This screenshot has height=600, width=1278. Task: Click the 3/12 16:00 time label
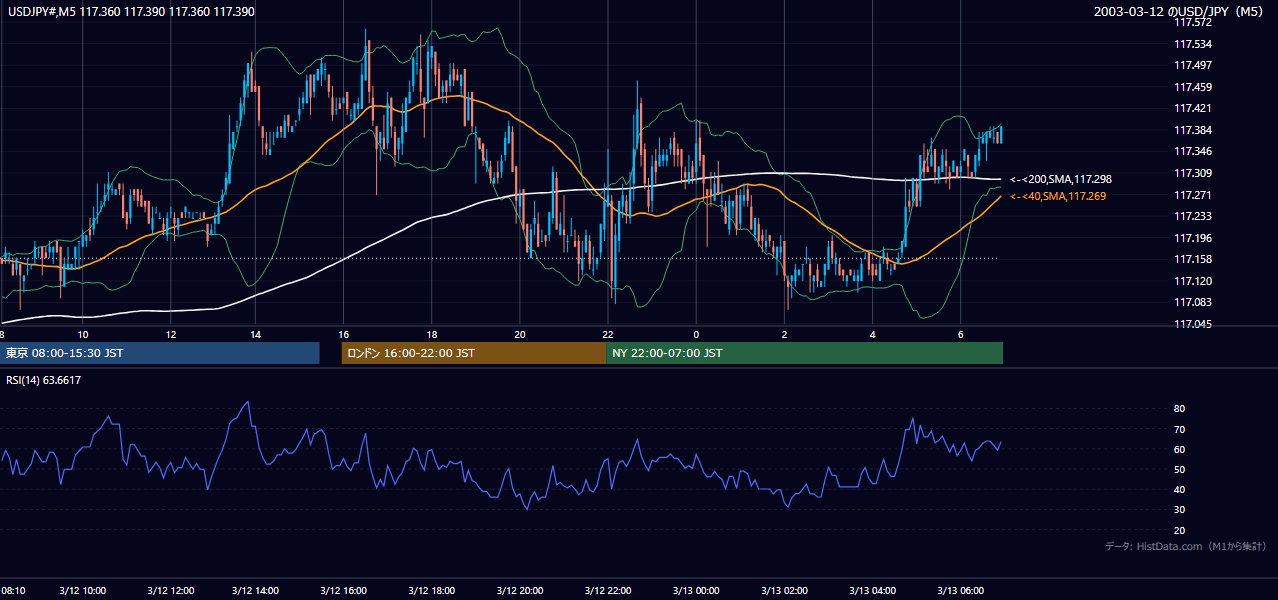pyautogui.click(x=343, y=590)
